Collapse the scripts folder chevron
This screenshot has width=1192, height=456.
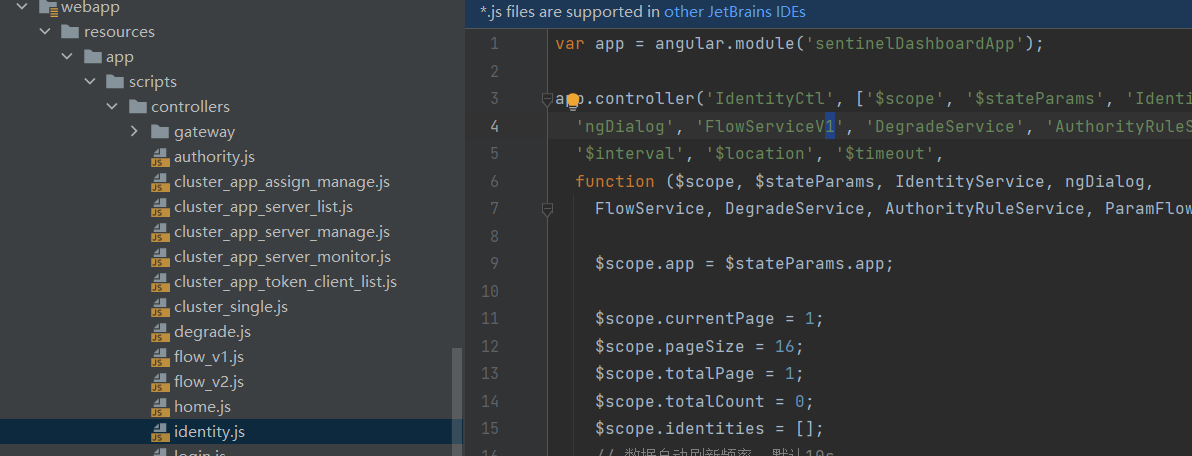click(90, 82)
